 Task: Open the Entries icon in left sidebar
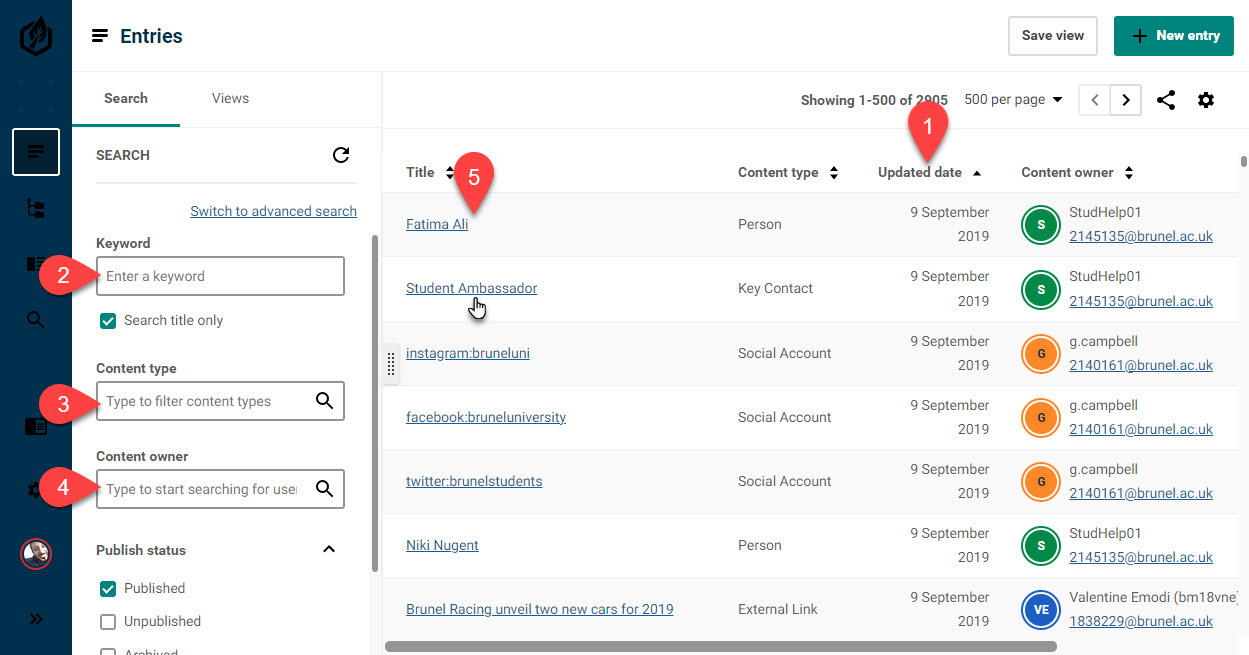coord(36,152)
